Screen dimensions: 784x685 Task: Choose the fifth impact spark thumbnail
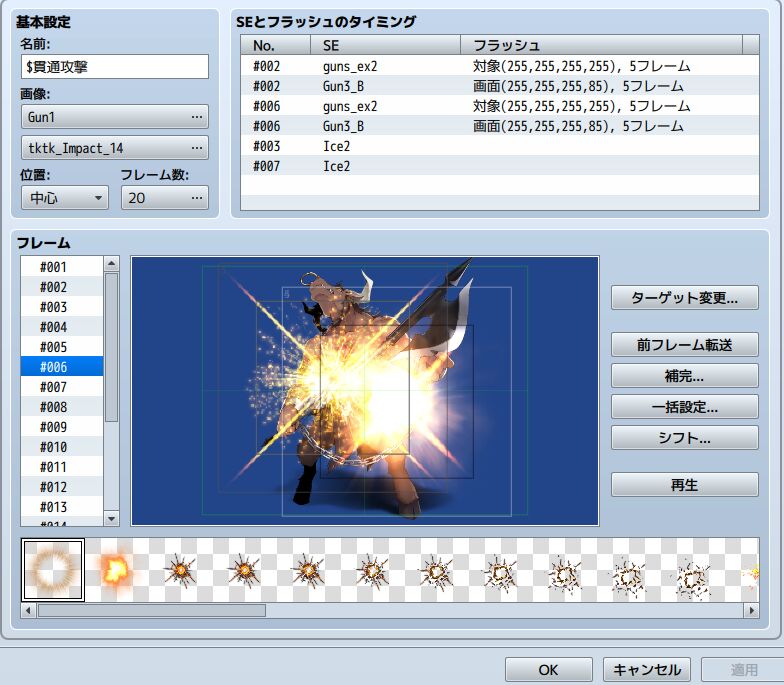(308, 570)
